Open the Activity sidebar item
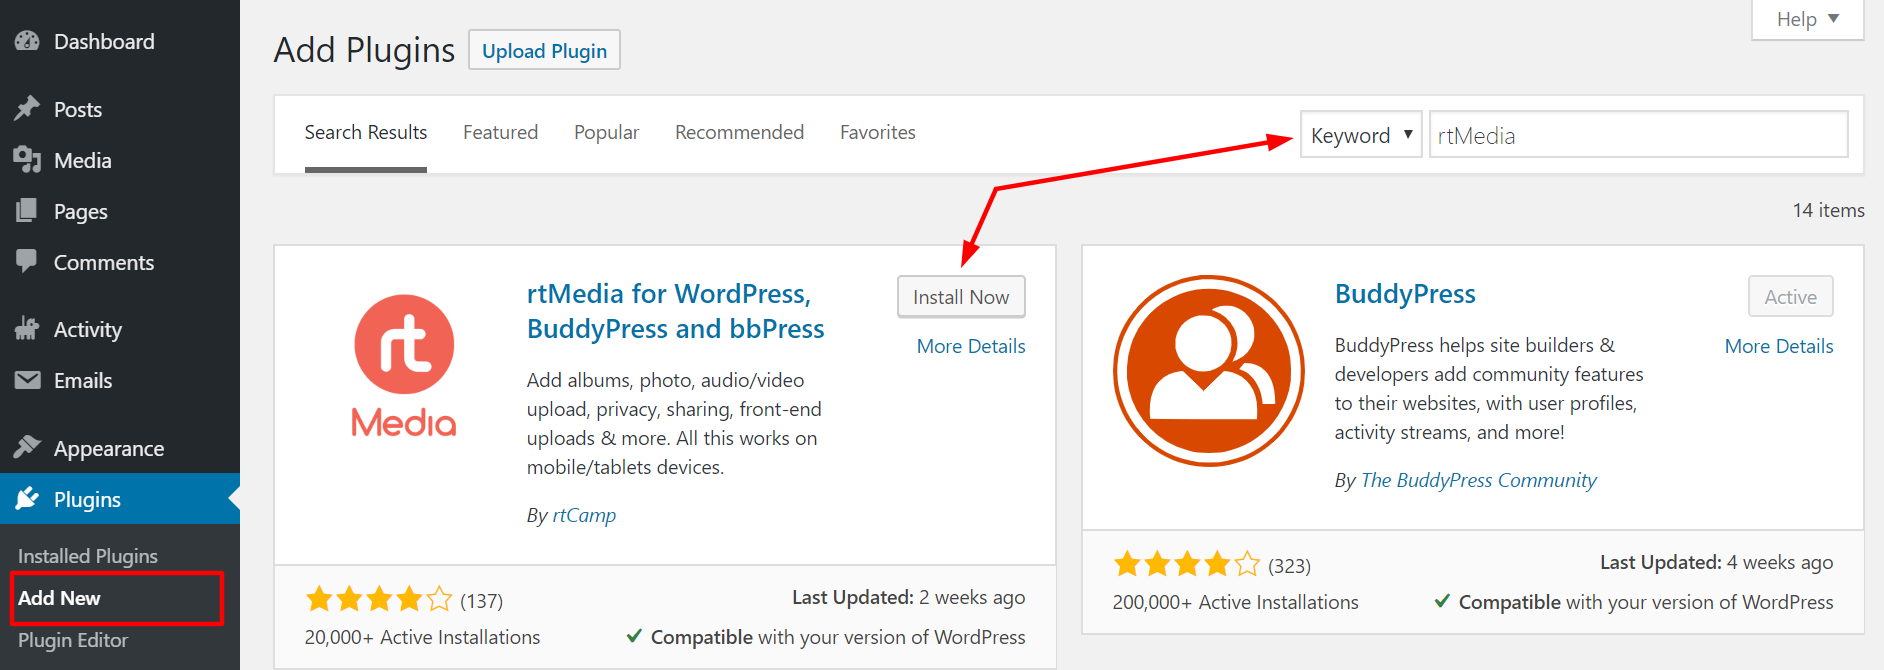This screenshot has width=1884, height=670. (x=120, y=329)
